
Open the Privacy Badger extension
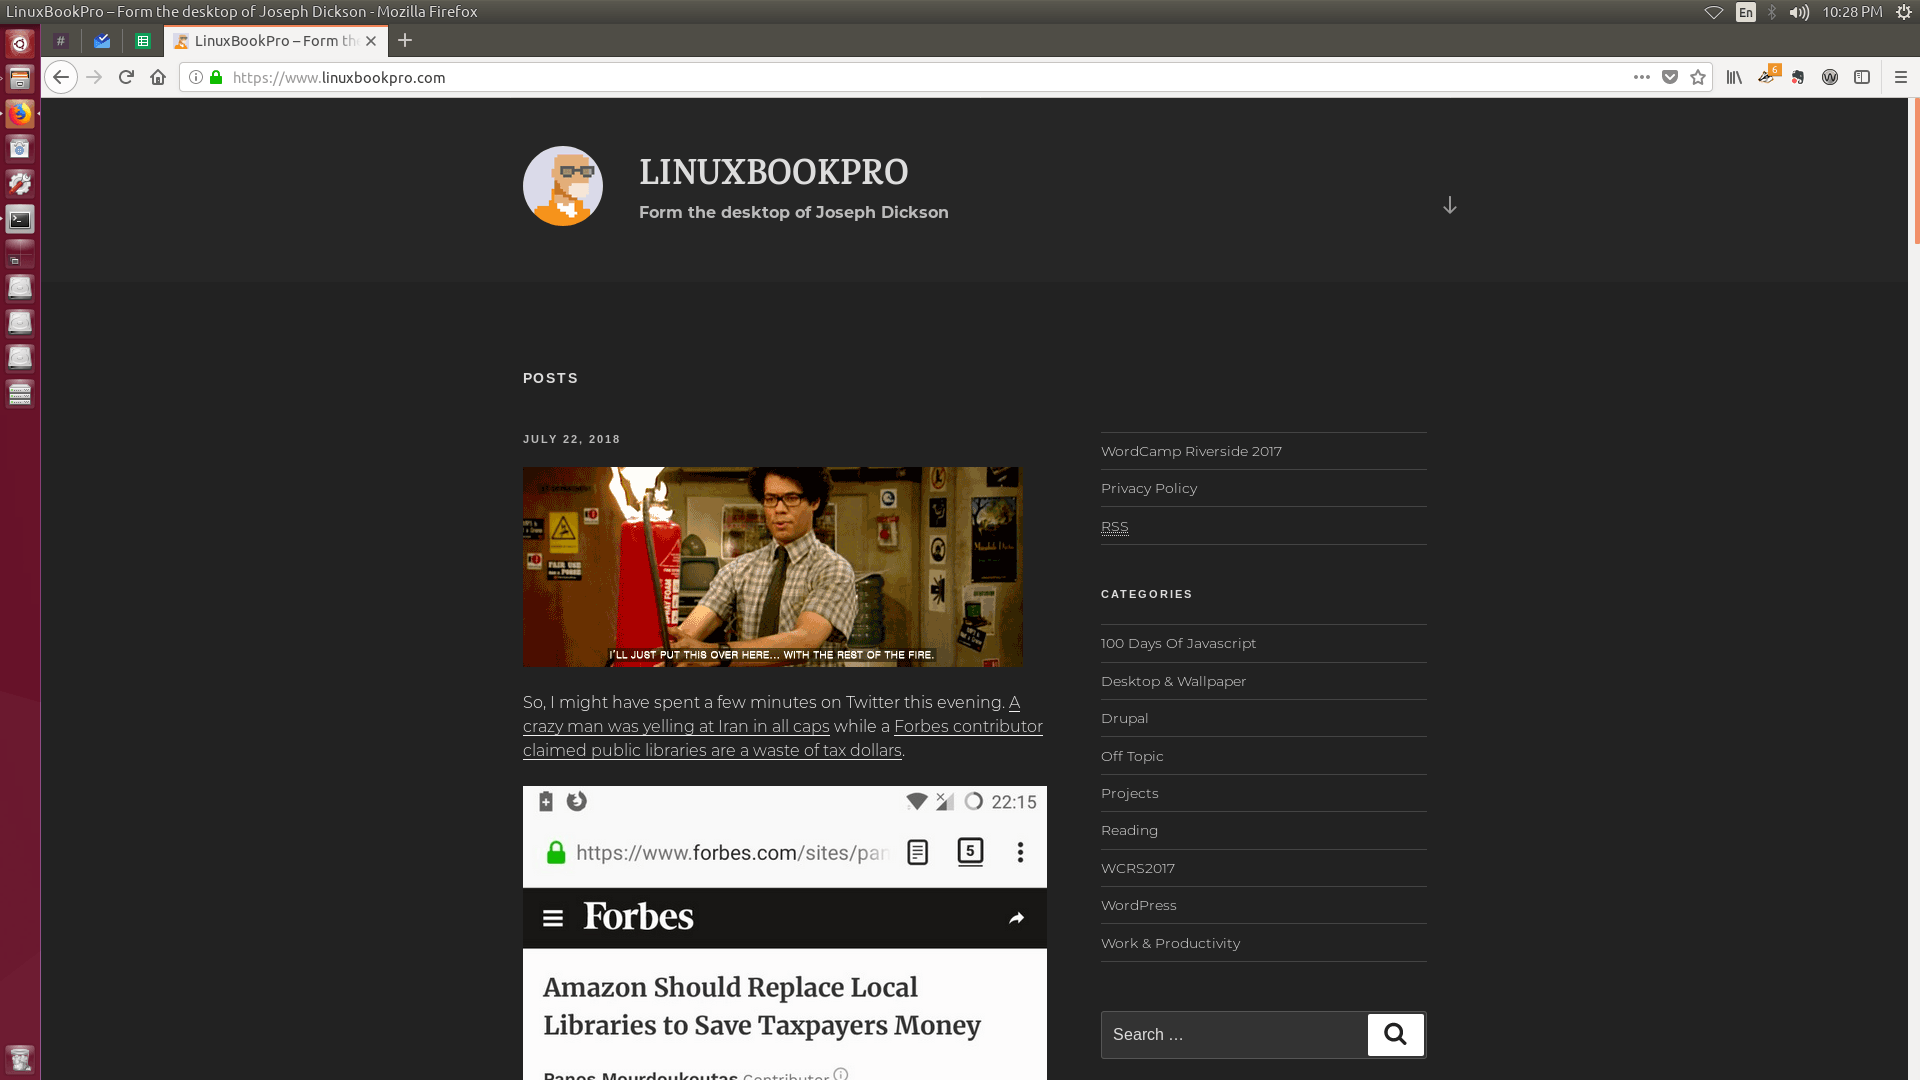tap(1767, 76)
